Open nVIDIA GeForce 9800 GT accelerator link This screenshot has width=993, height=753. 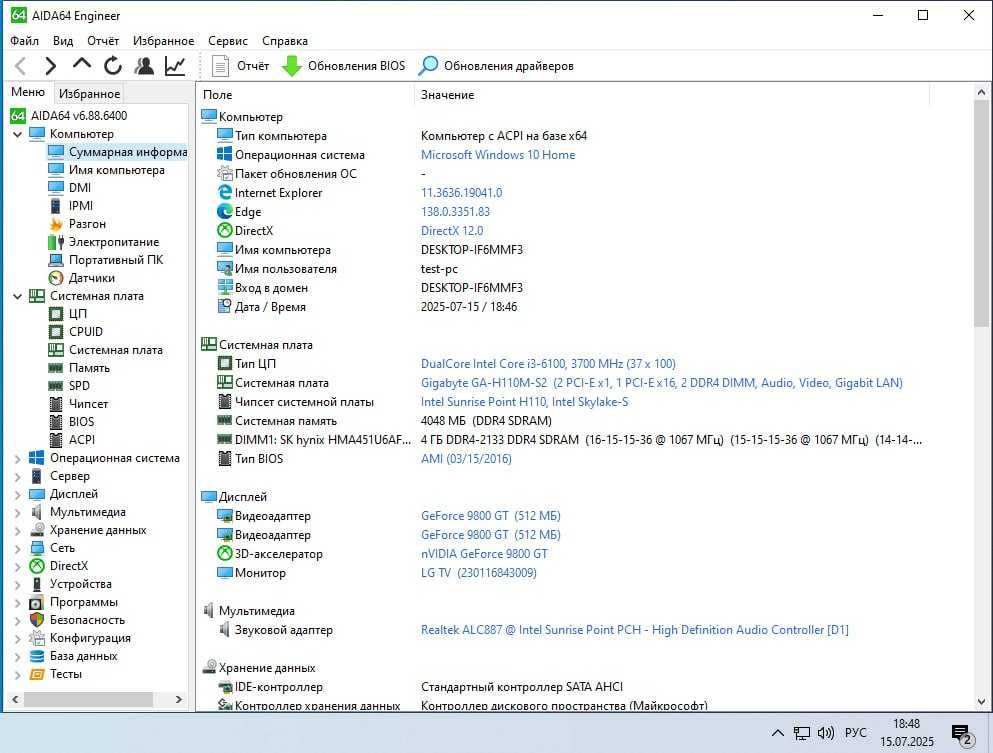point(484,554)
